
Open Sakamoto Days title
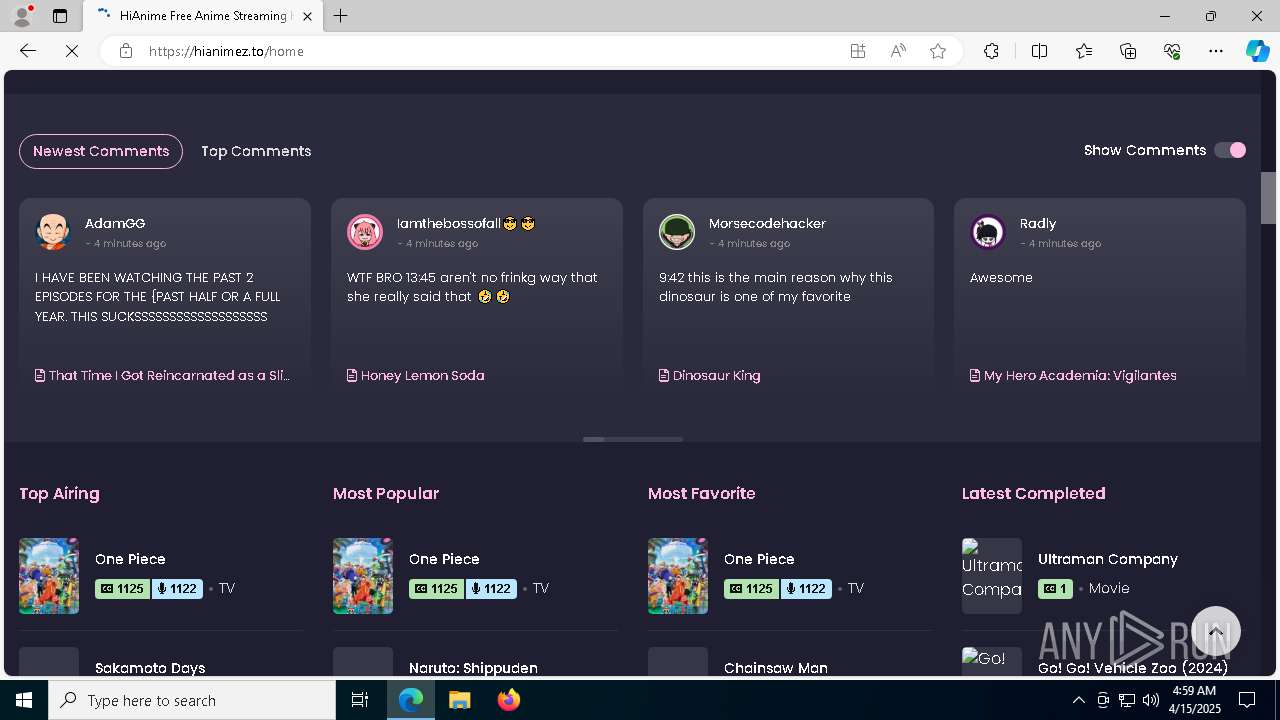click(x=150, y=668)
